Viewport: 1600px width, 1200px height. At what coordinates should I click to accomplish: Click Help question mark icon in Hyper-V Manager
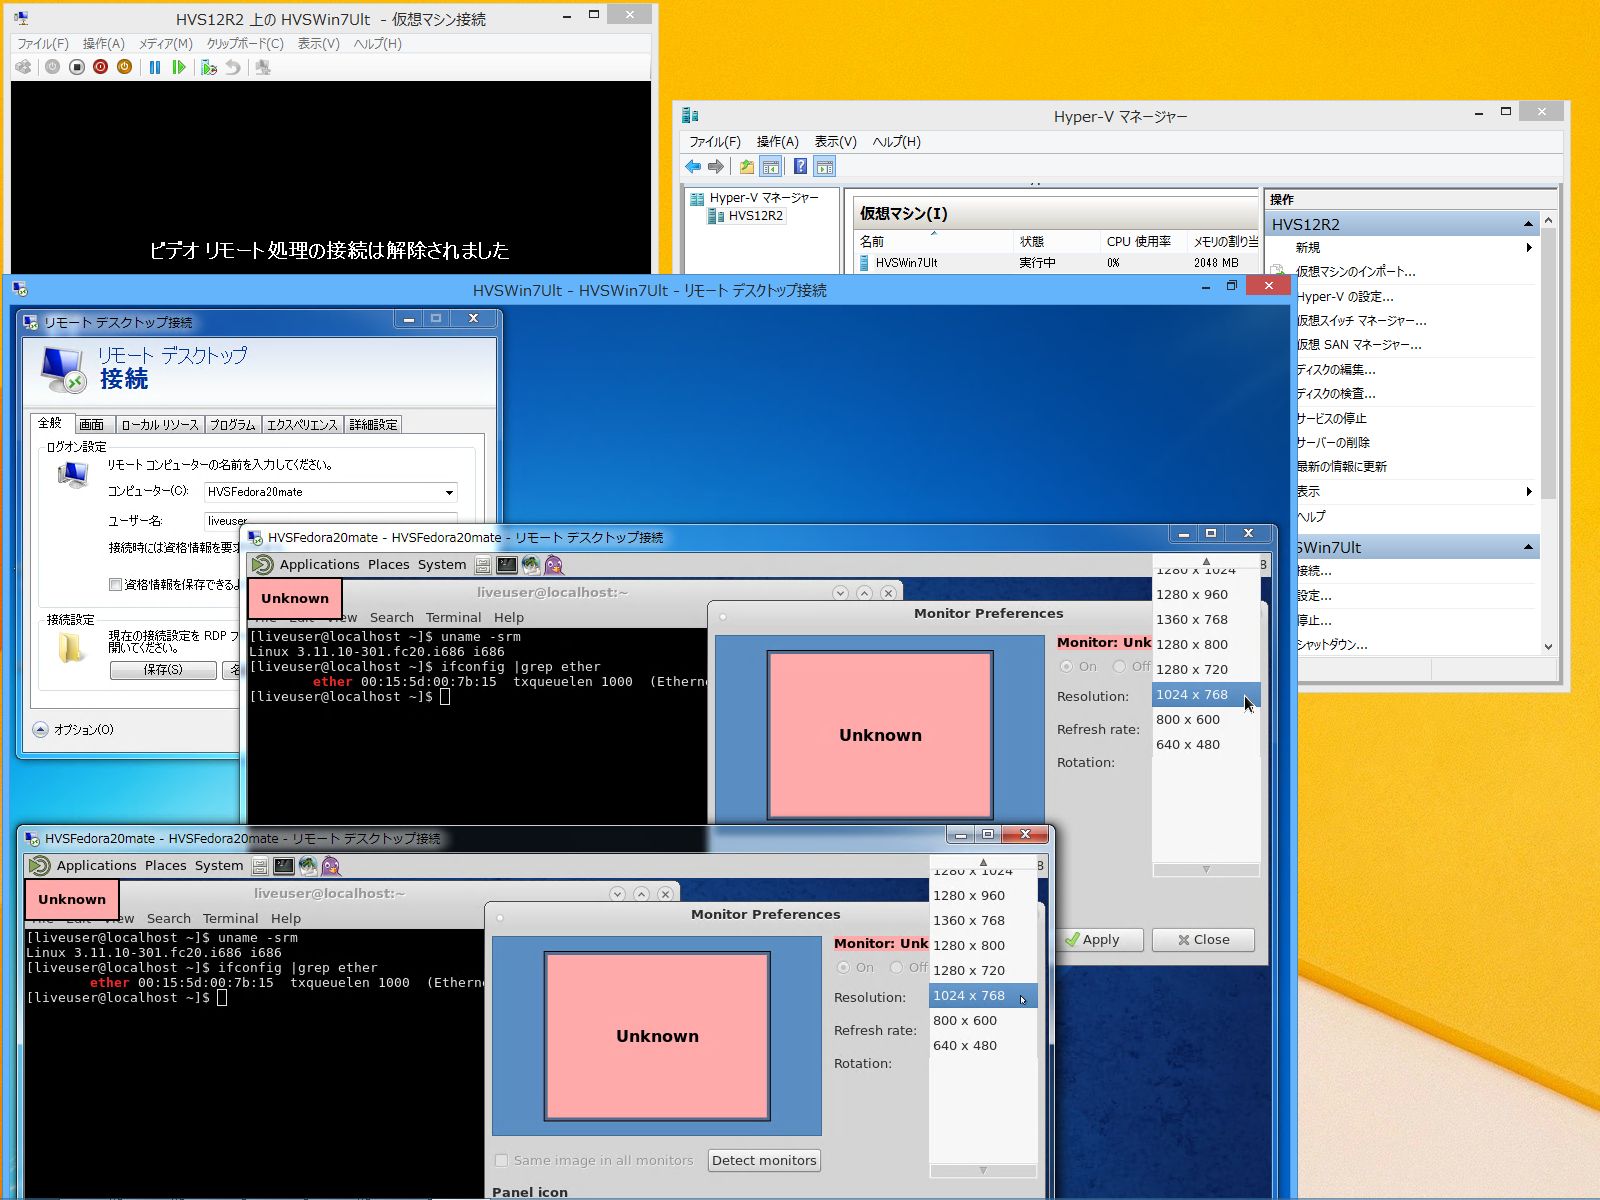click(800, 167)
